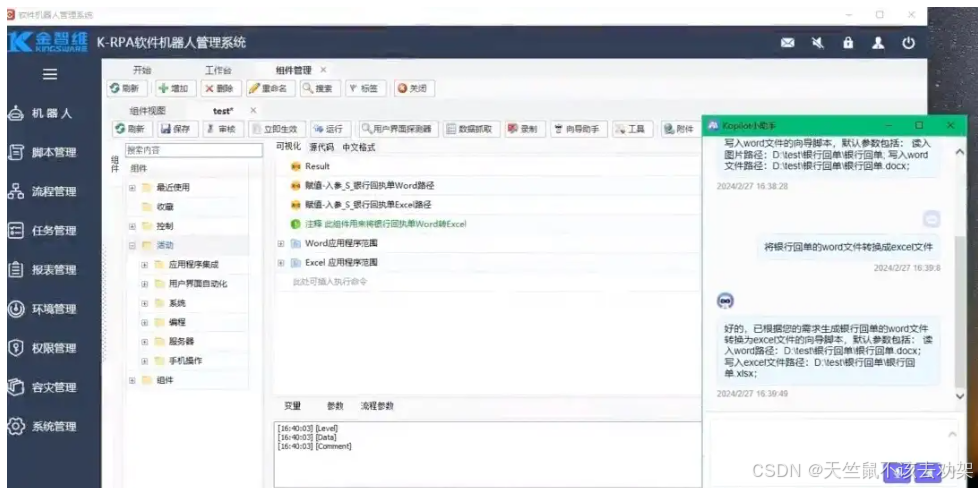Open the 参数 tab in bottom panel
The width and height of the screenshot is (978, 488).
(x=336, y=406)
